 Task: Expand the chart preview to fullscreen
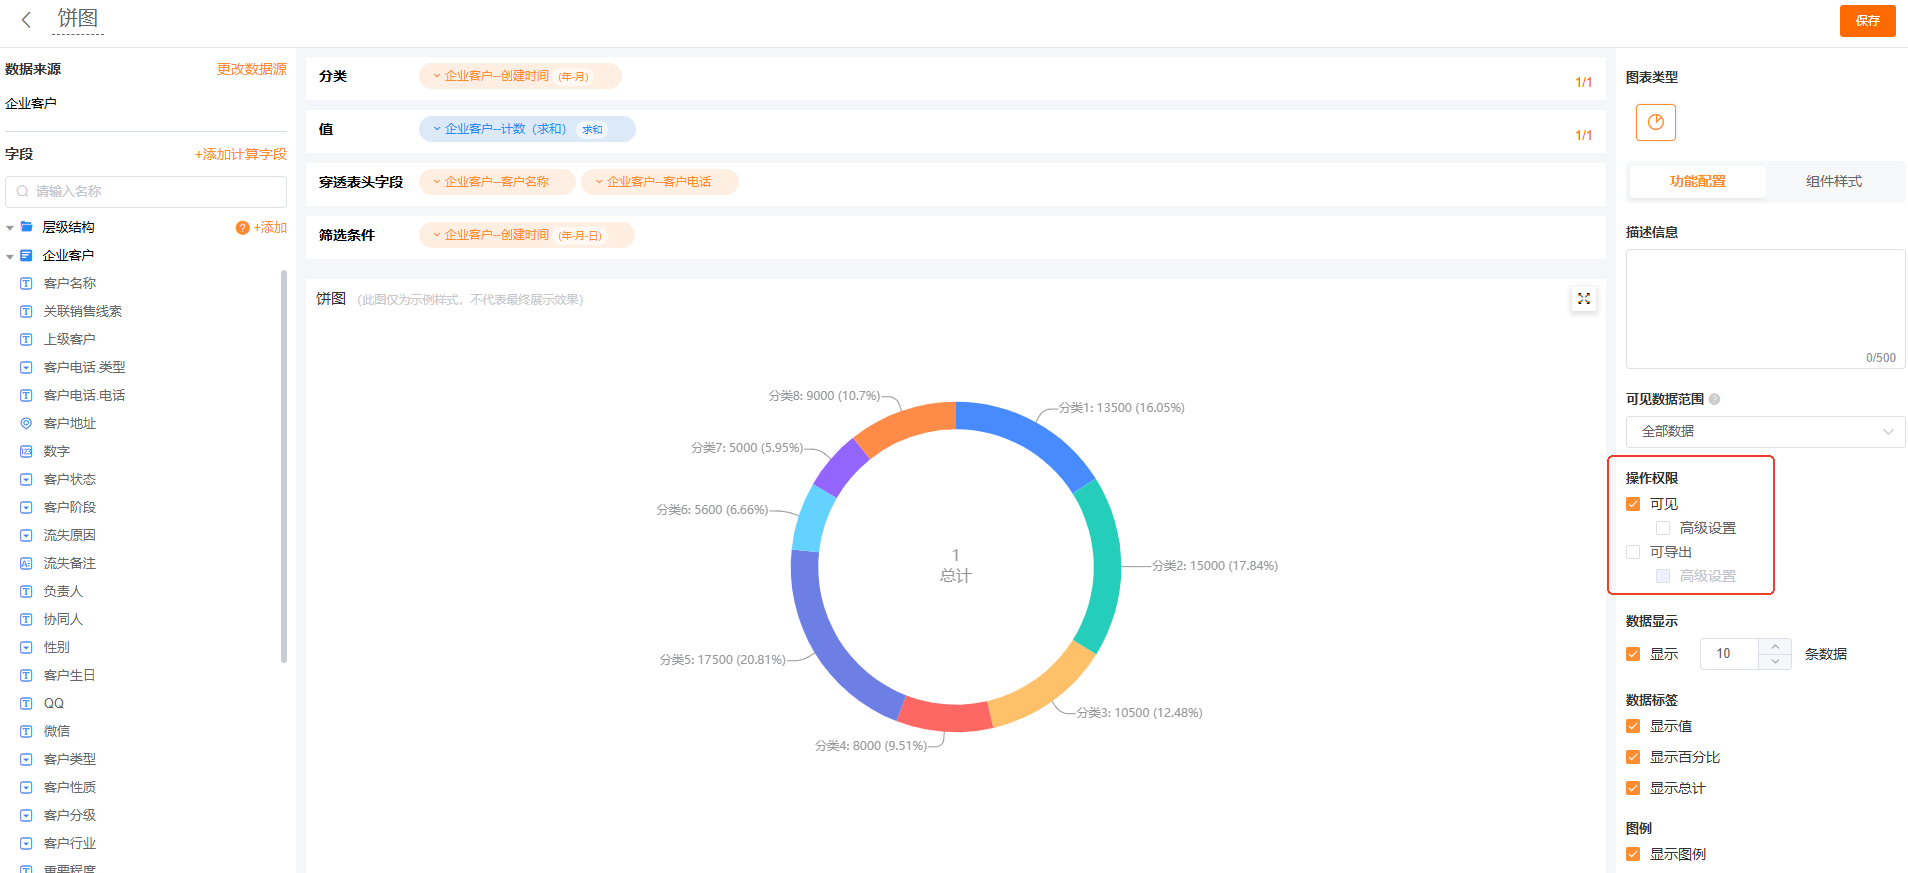[x=1583, y=299]
